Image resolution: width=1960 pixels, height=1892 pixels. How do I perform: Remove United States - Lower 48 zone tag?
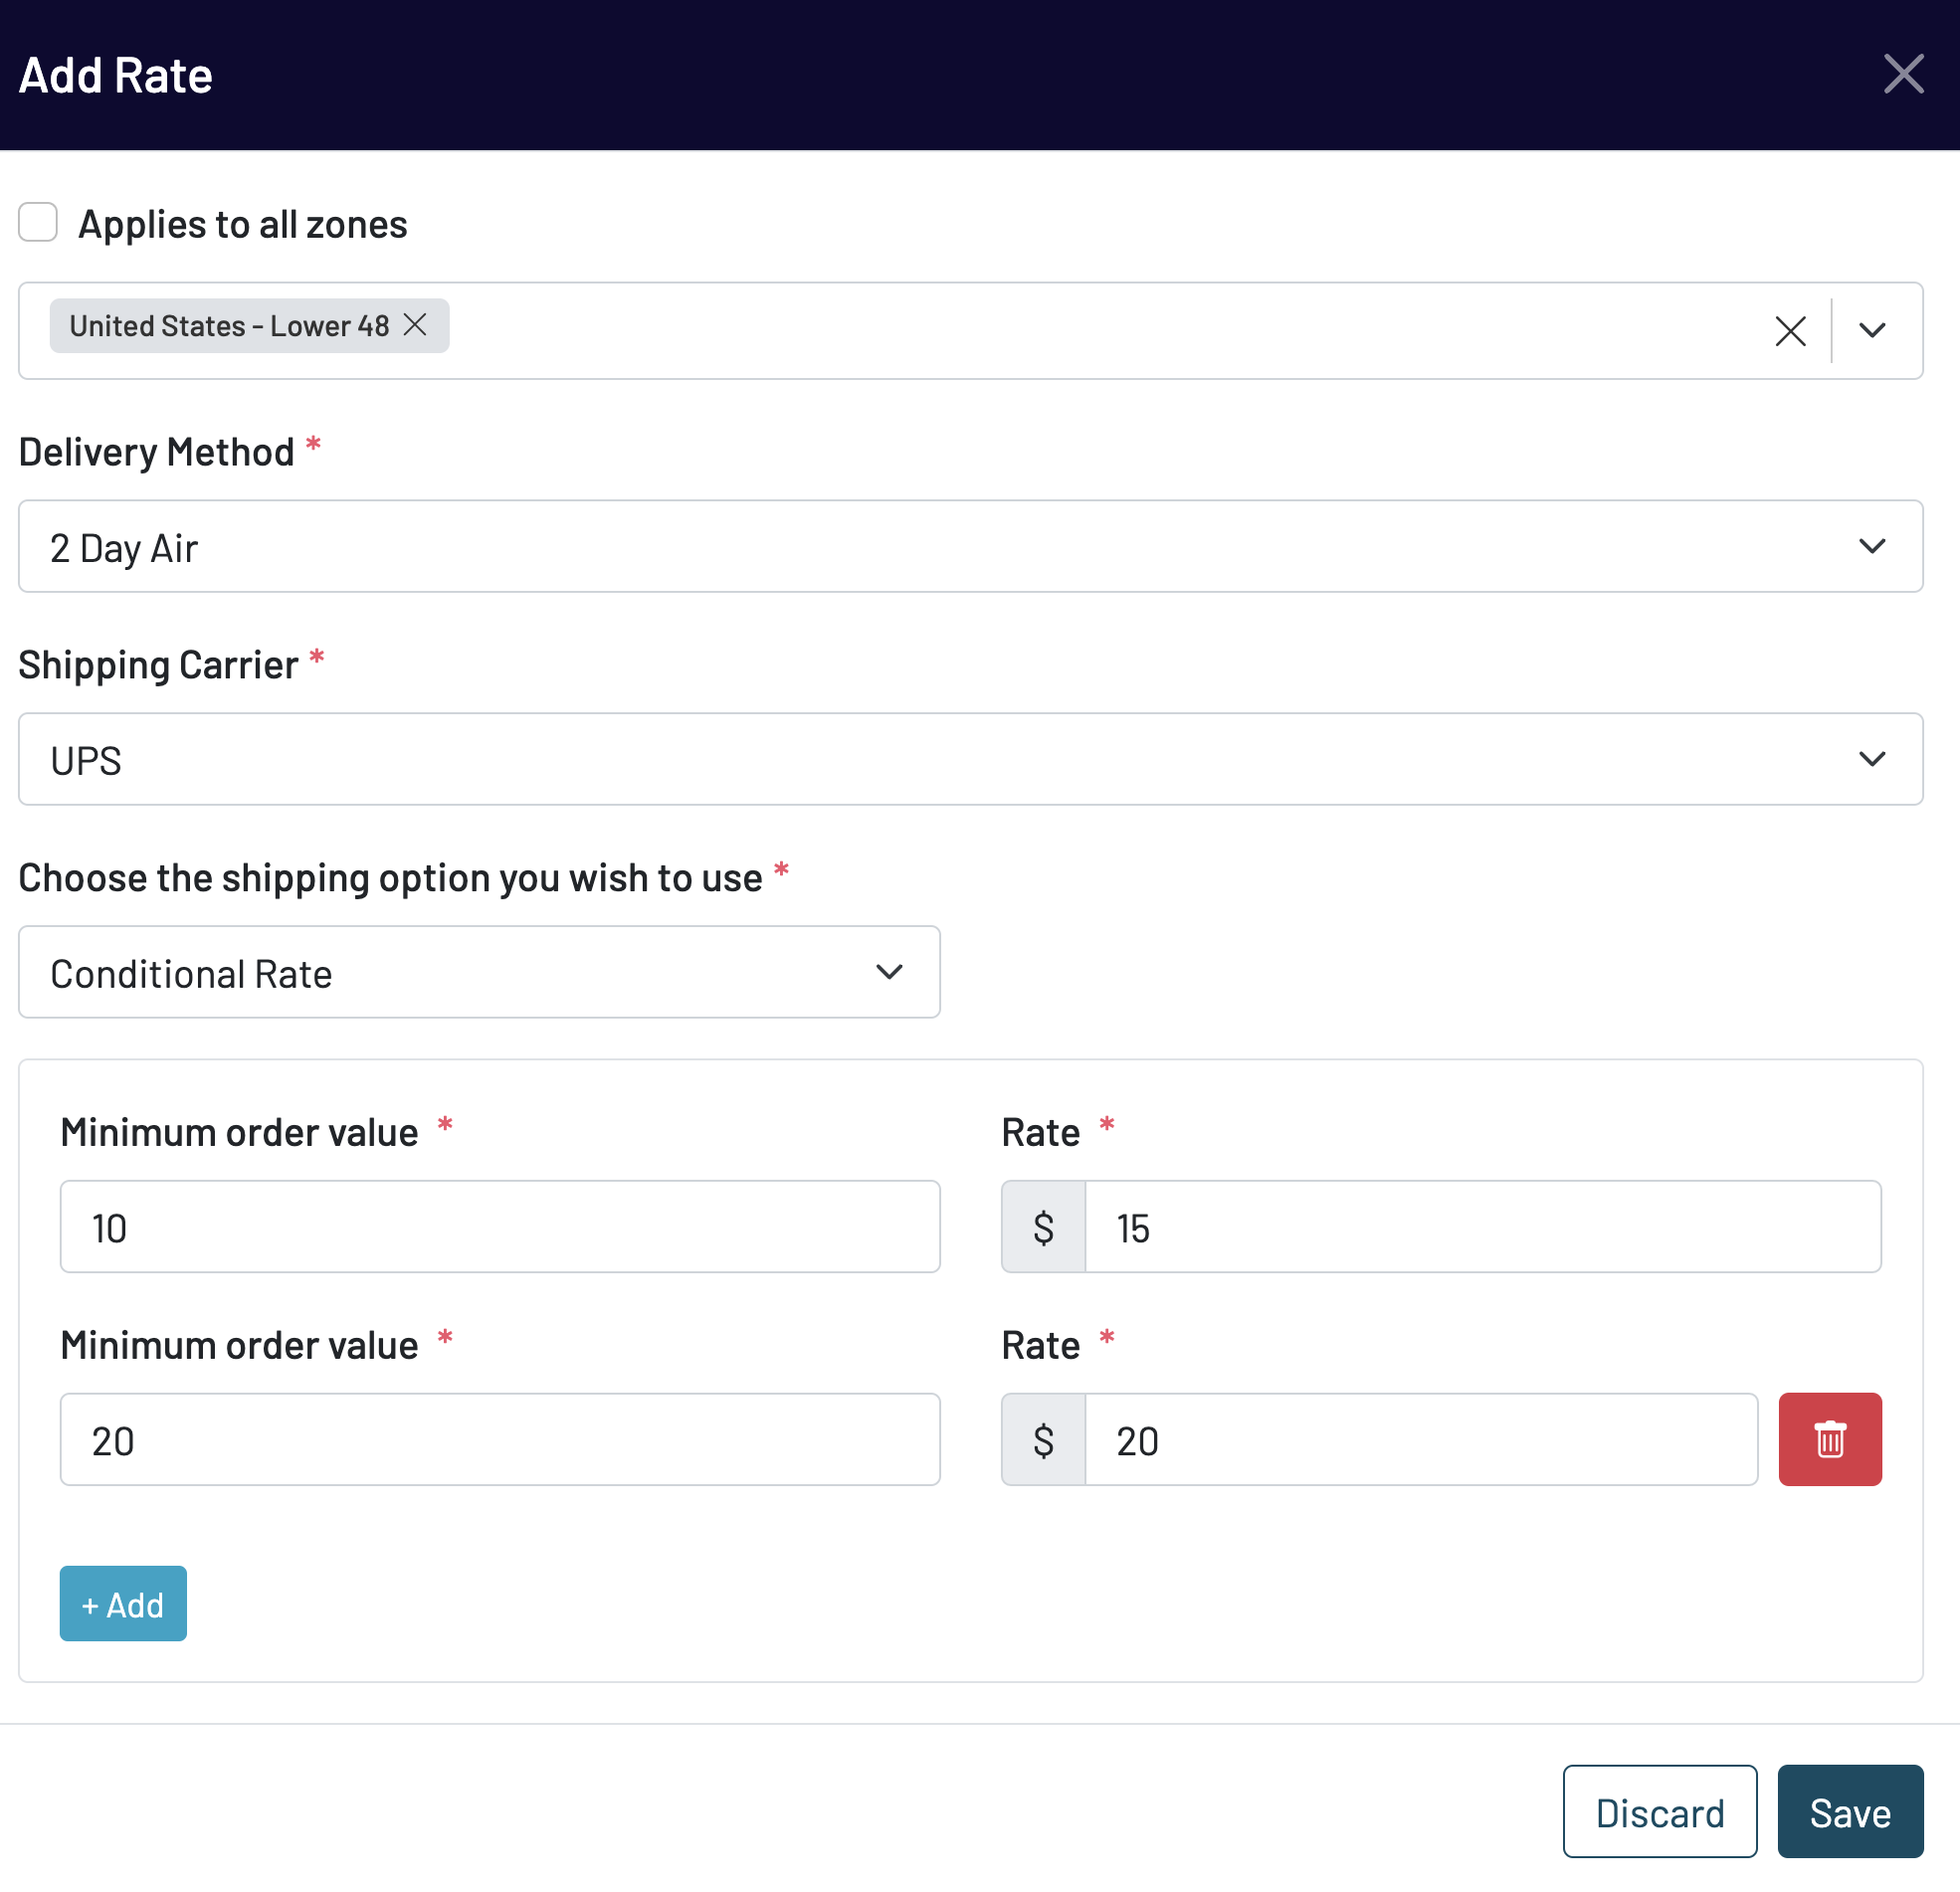[x=415, y=325]
